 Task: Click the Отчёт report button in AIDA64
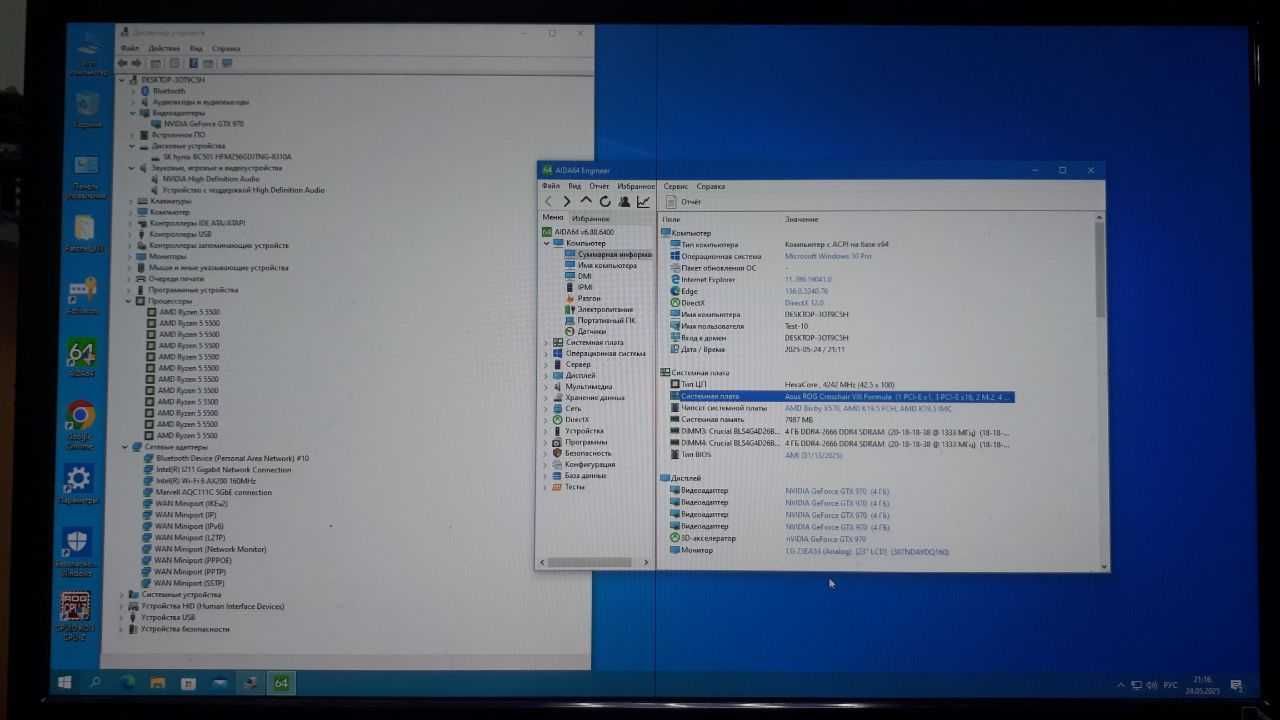[x=684, y=202]
